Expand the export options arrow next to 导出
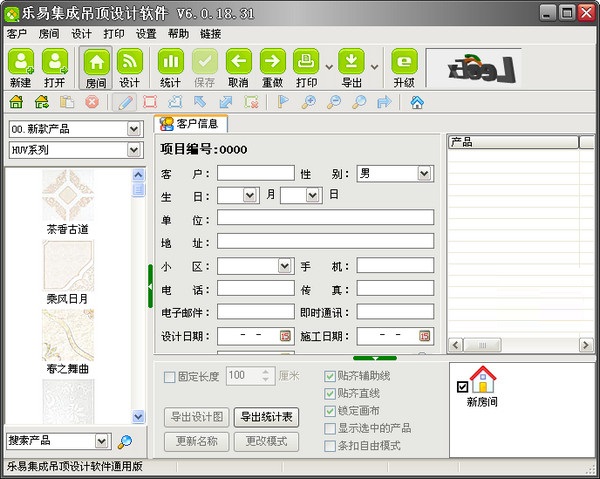This screenshot has height=479, width=600. click(375, 67)
